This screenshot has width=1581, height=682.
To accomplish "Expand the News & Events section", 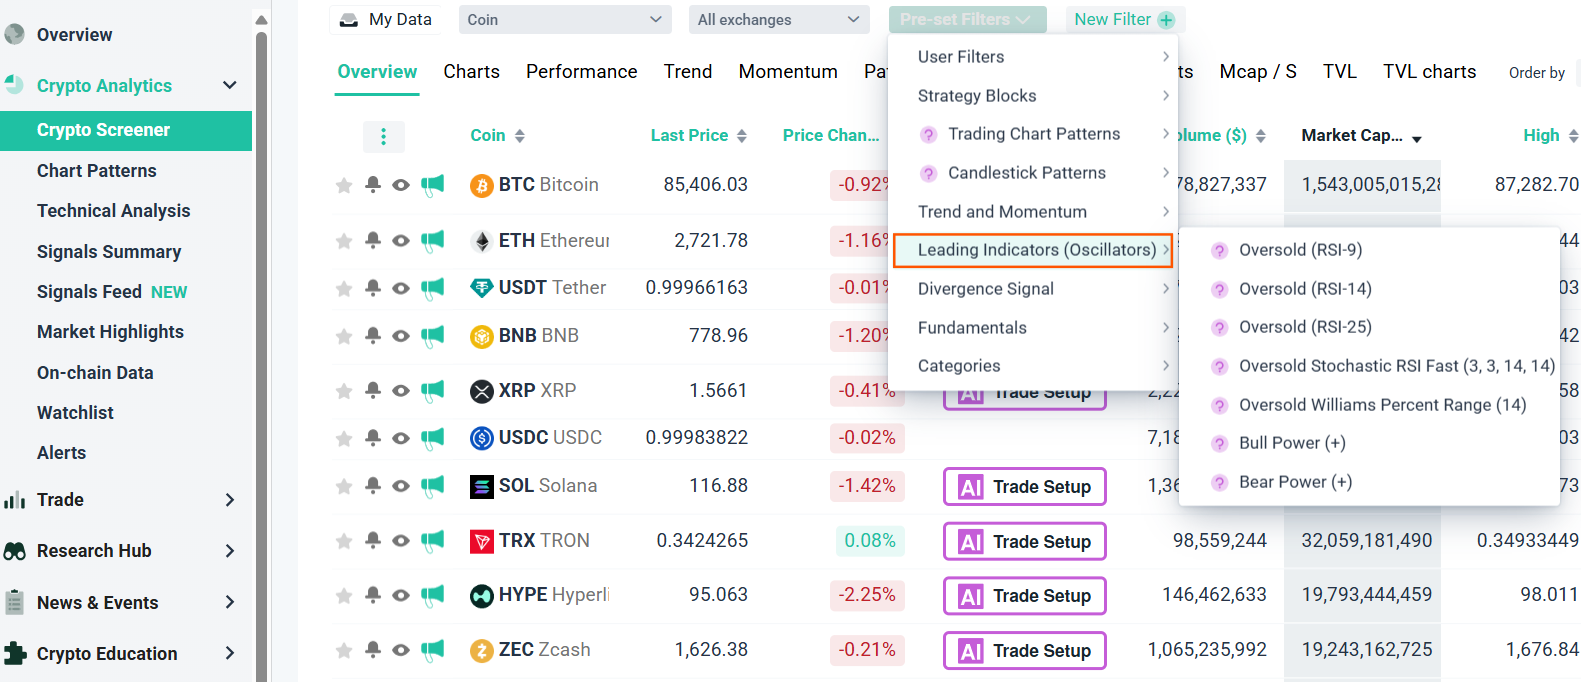I will coord(230,602).
